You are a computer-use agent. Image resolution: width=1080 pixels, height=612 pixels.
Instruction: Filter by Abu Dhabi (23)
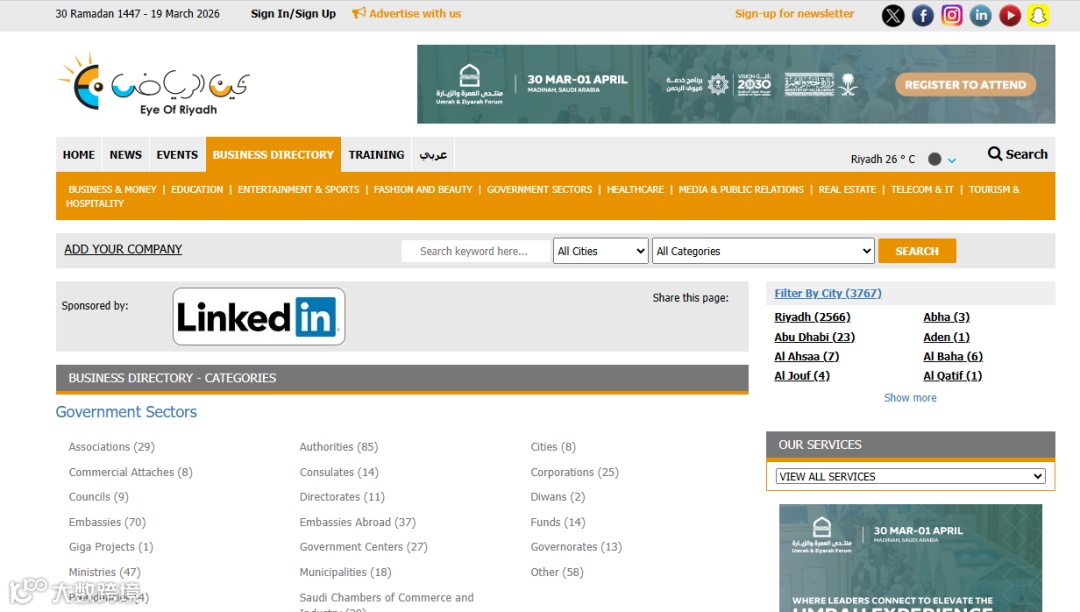pos(814,337)
